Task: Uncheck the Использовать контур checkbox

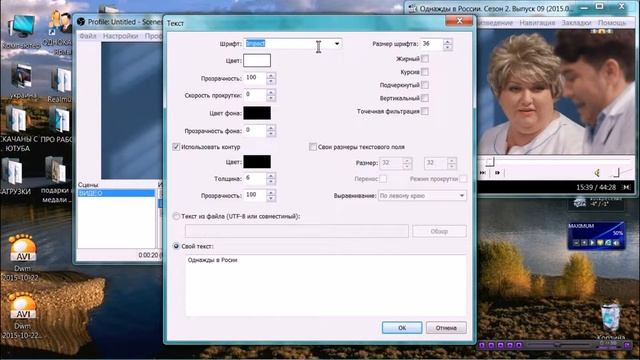Action: pyautogui.click(x=176, y=147)
